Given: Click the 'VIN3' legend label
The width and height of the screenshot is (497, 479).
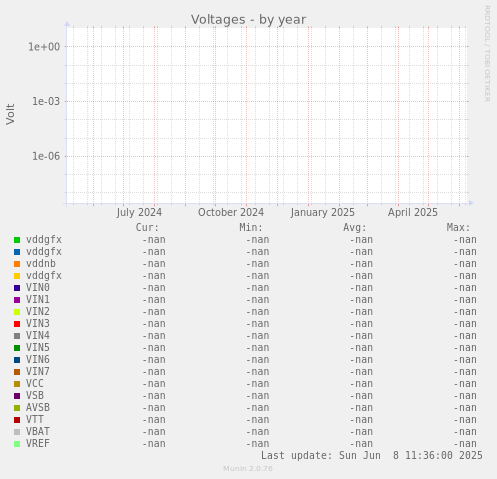Looking at the screenshot, I should (38, 324).
